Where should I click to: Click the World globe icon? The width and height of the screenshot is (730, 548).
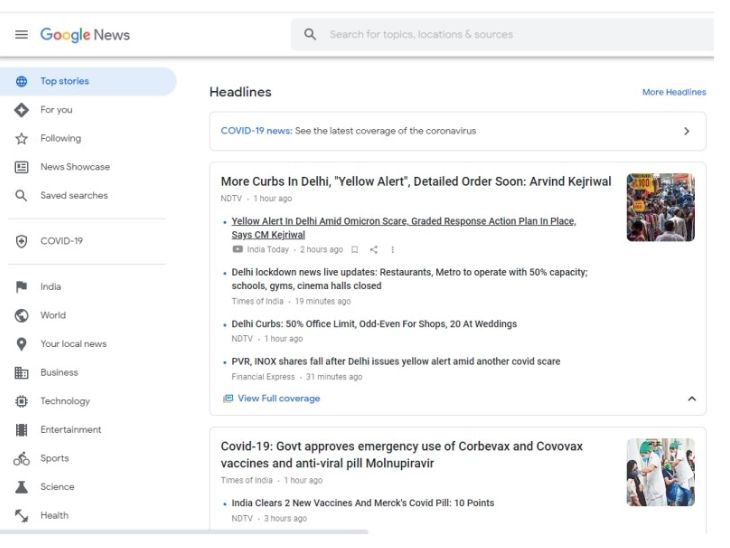coord(21,316)
